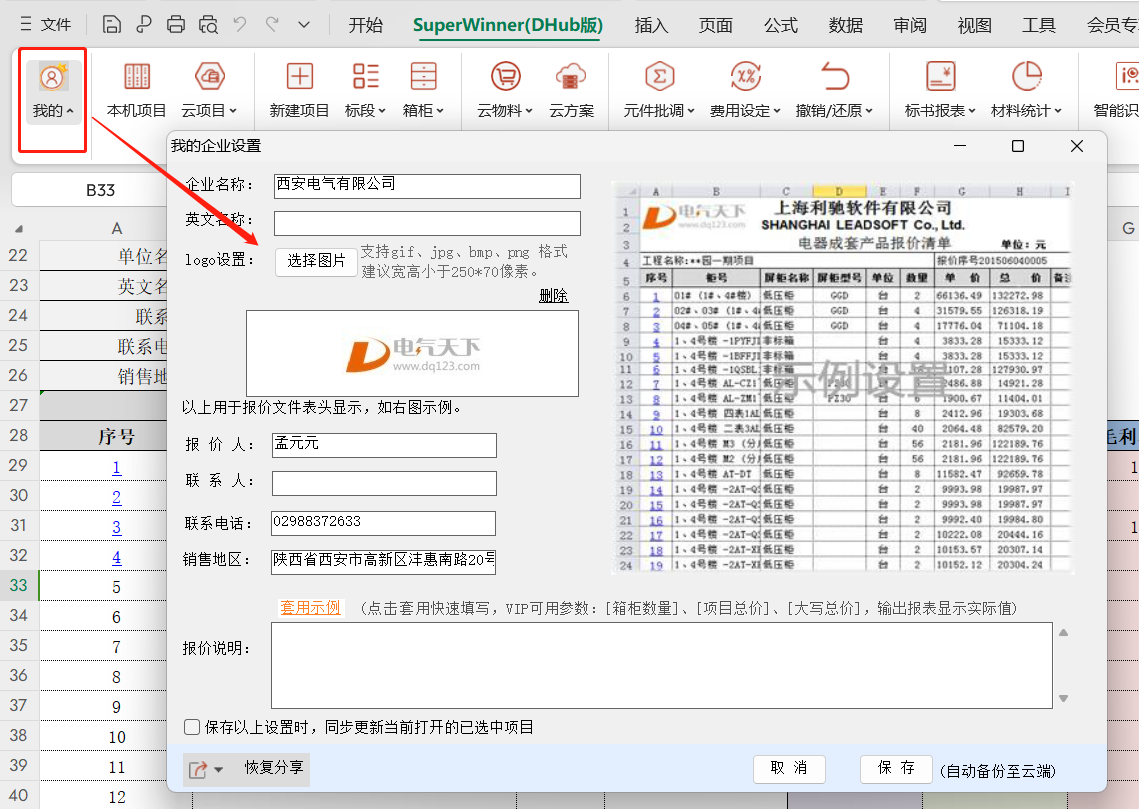Click the 删除 logo link
Image resolution: width=1139 pixels, height=809 pixels.
pos(554,296)
